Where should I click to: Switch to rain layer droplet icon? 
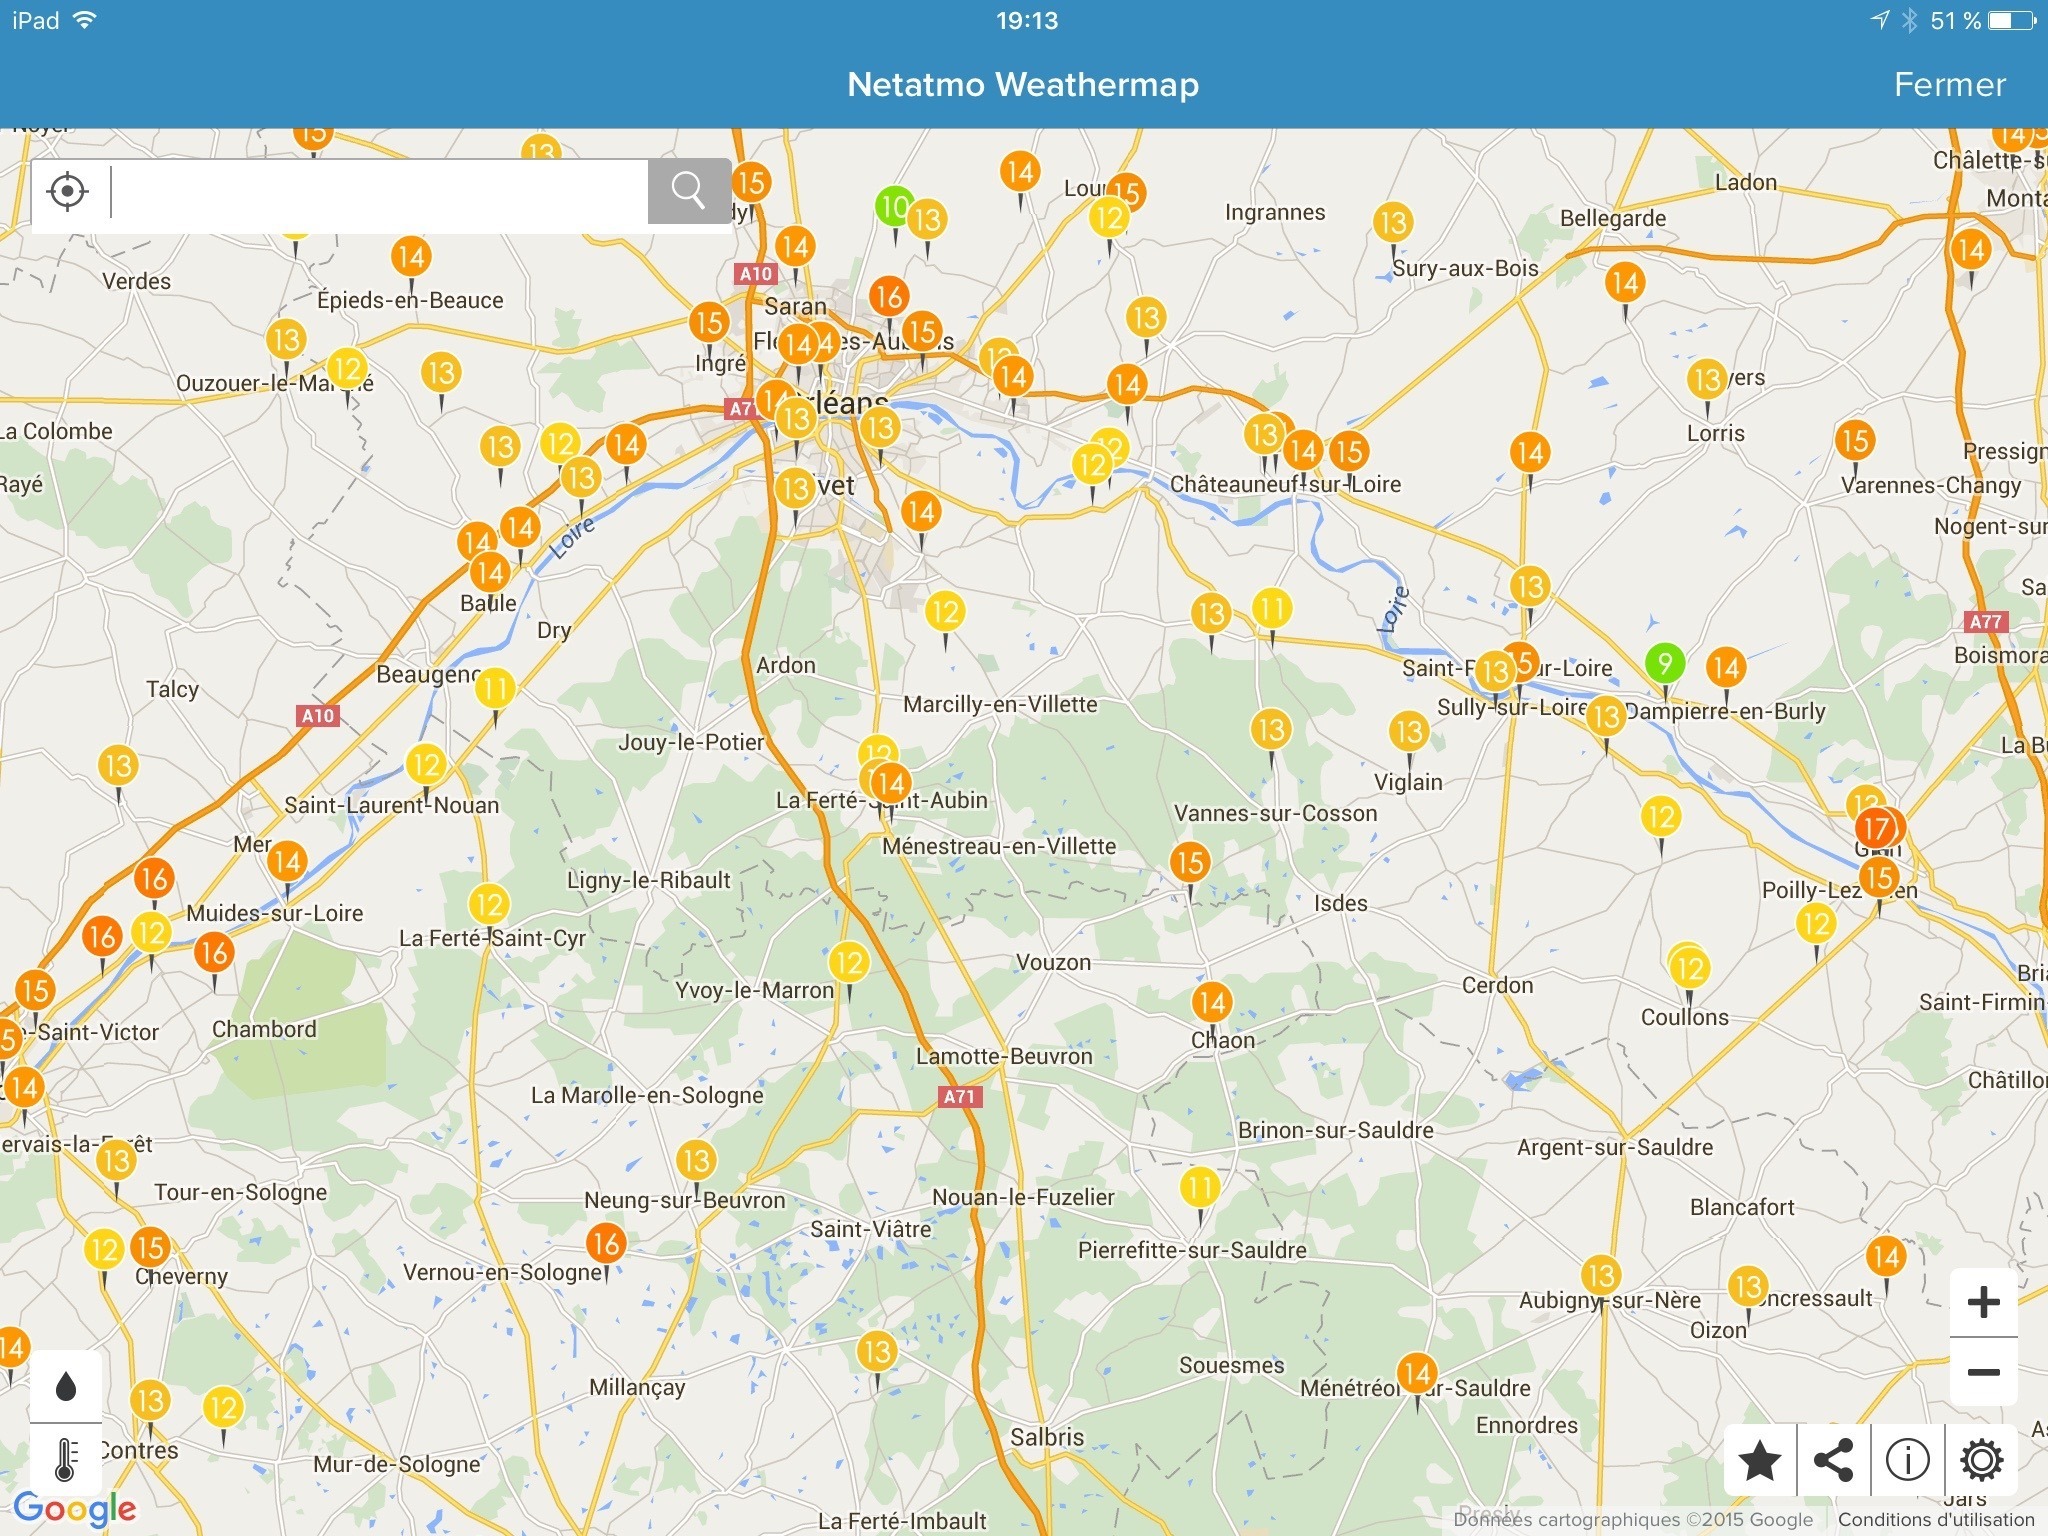(x=66, y=1386)
